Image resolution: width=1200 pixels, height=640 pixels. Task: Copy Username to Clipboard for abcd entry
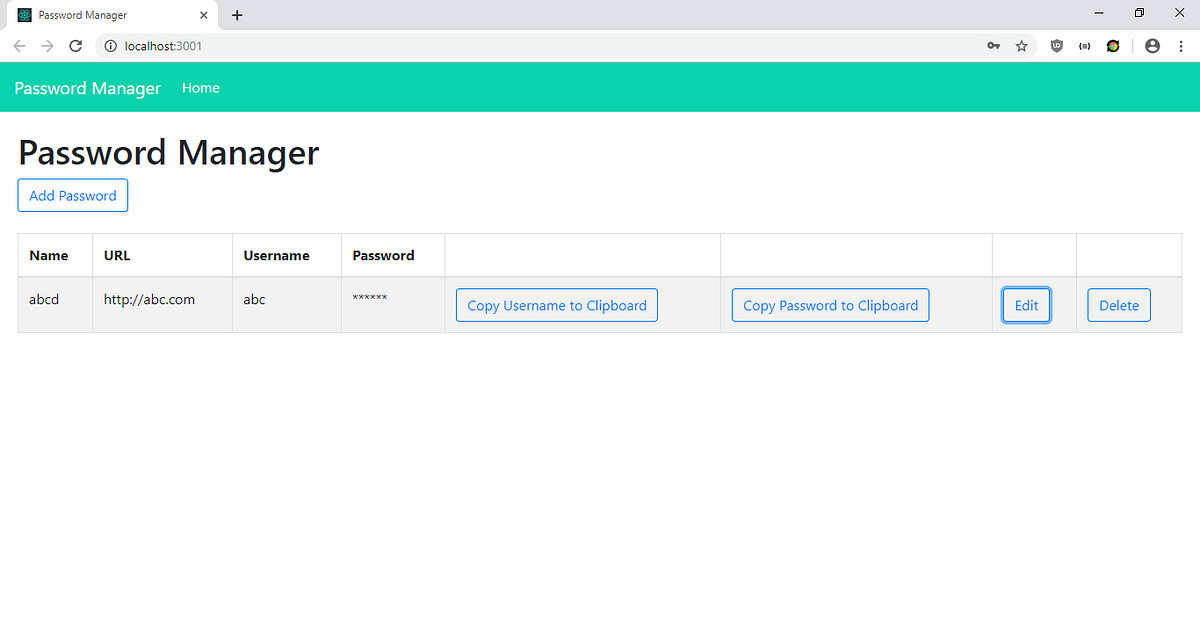tap(556, 304)
